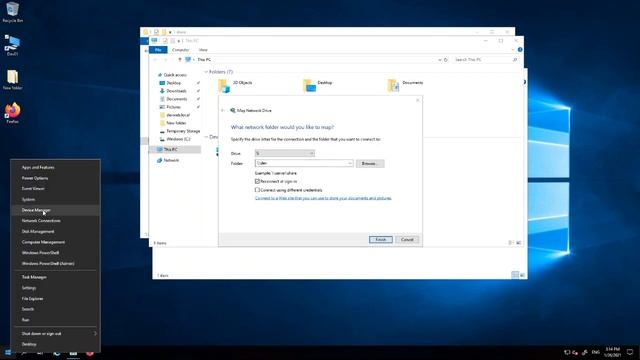
Task: Click the Up arrow in This PC navigation
Action: pos(180,60)
